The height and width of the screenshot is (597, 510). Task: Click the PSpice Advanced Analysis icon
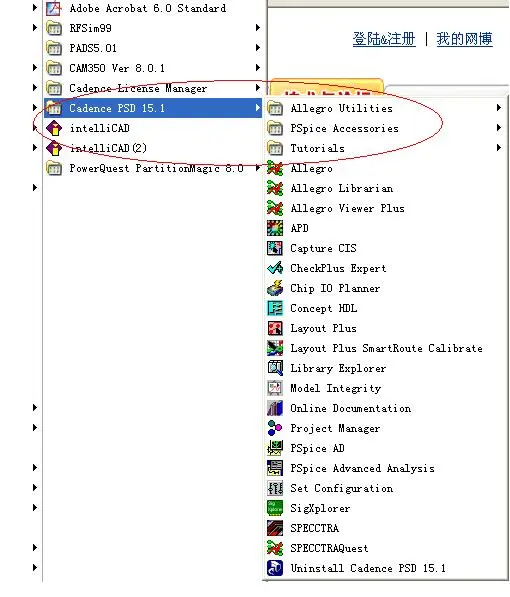[x=275, y=468]
